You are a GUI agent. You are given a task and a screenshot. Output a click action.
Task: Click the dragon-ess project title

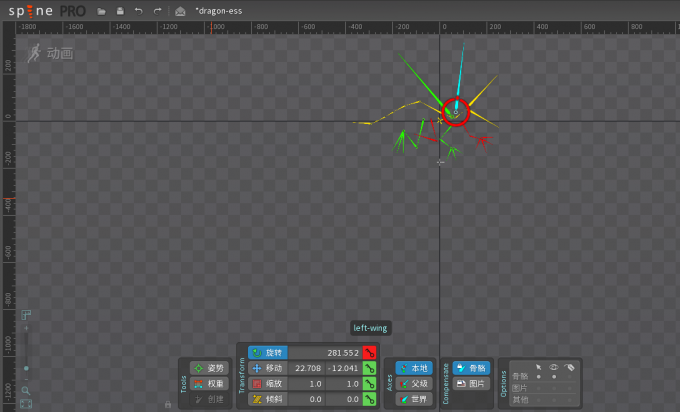tap(219, 11)
